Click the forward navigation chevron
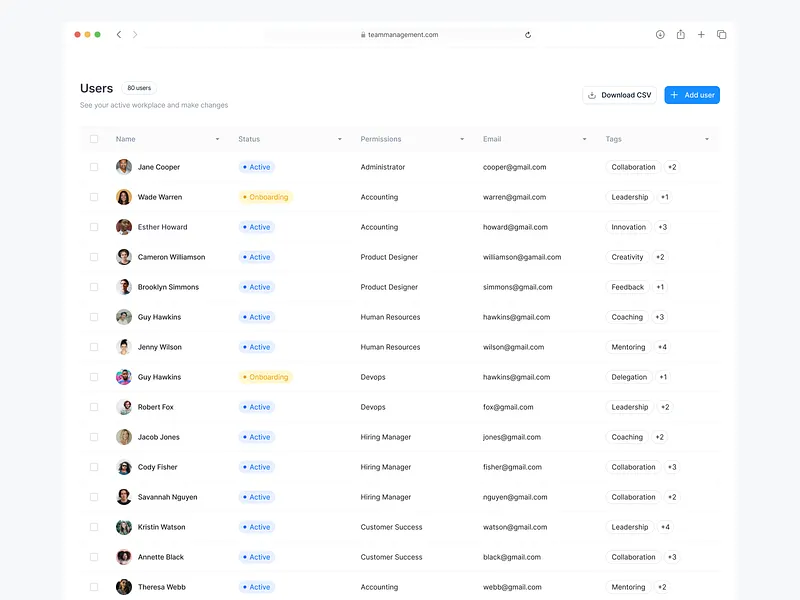Screen dimensions: 800x600 click(135, 34)
